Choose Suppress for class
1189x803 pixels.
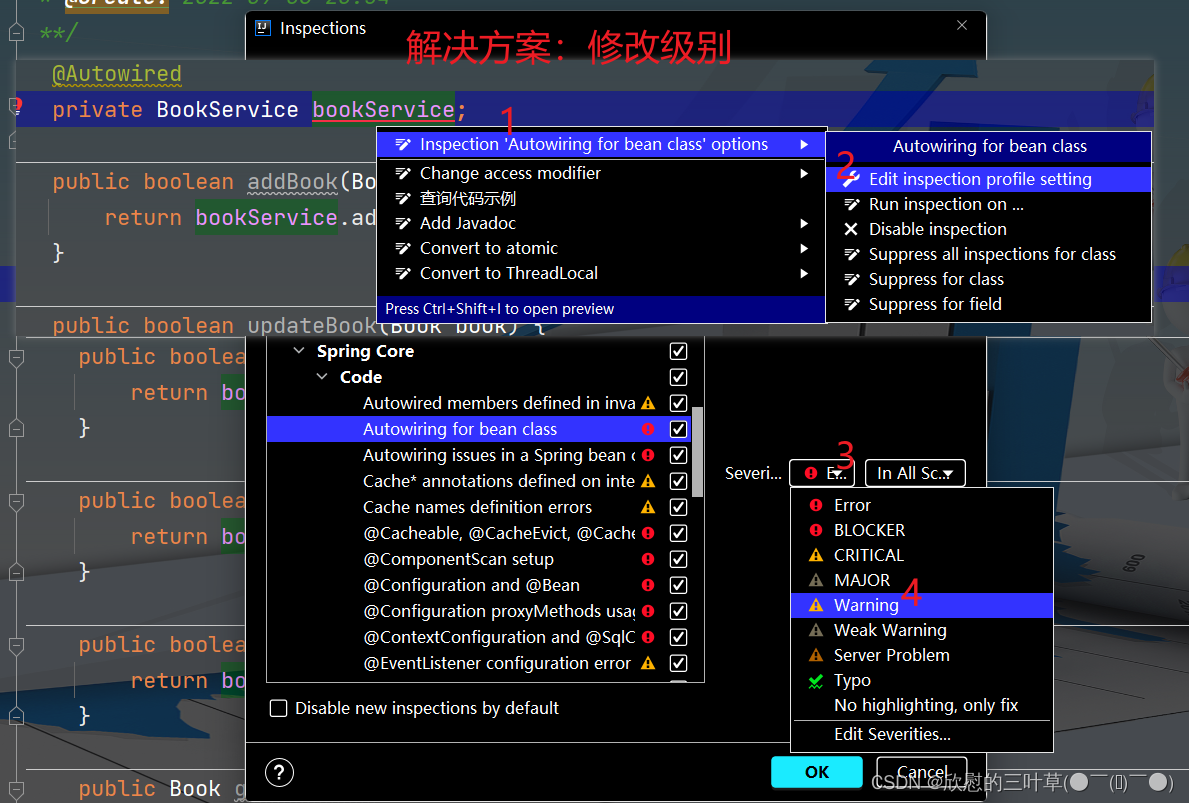tap(989, 280)
